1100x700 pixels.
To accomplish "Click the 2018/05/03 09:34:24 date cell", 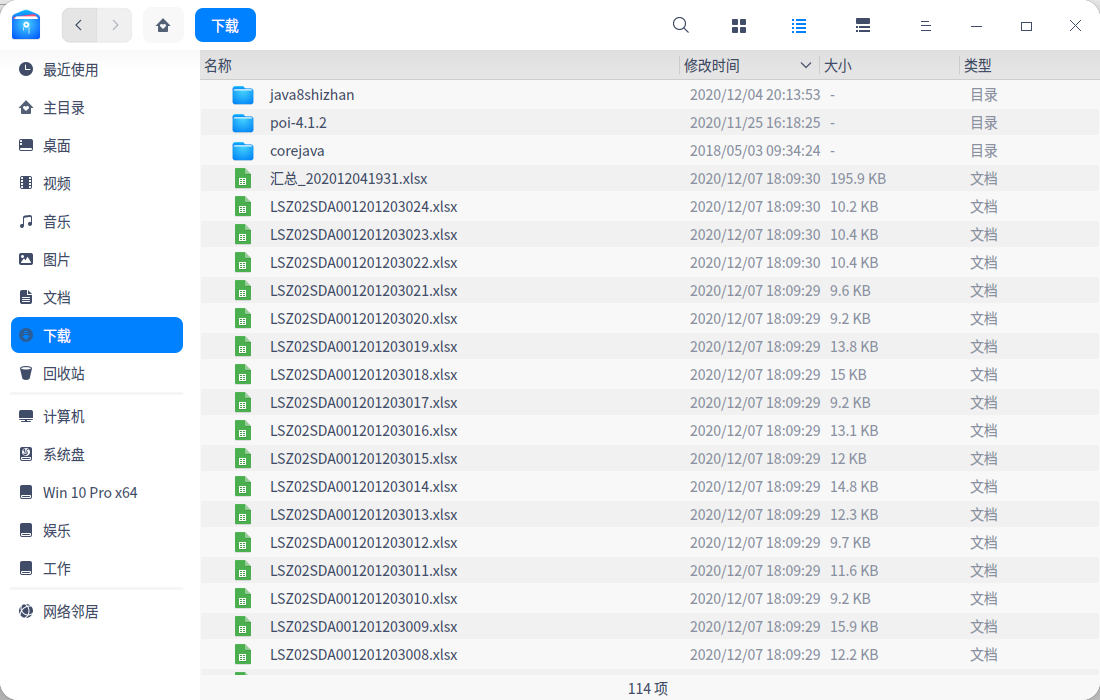I will pyautogui.click(x=755, y=151).
